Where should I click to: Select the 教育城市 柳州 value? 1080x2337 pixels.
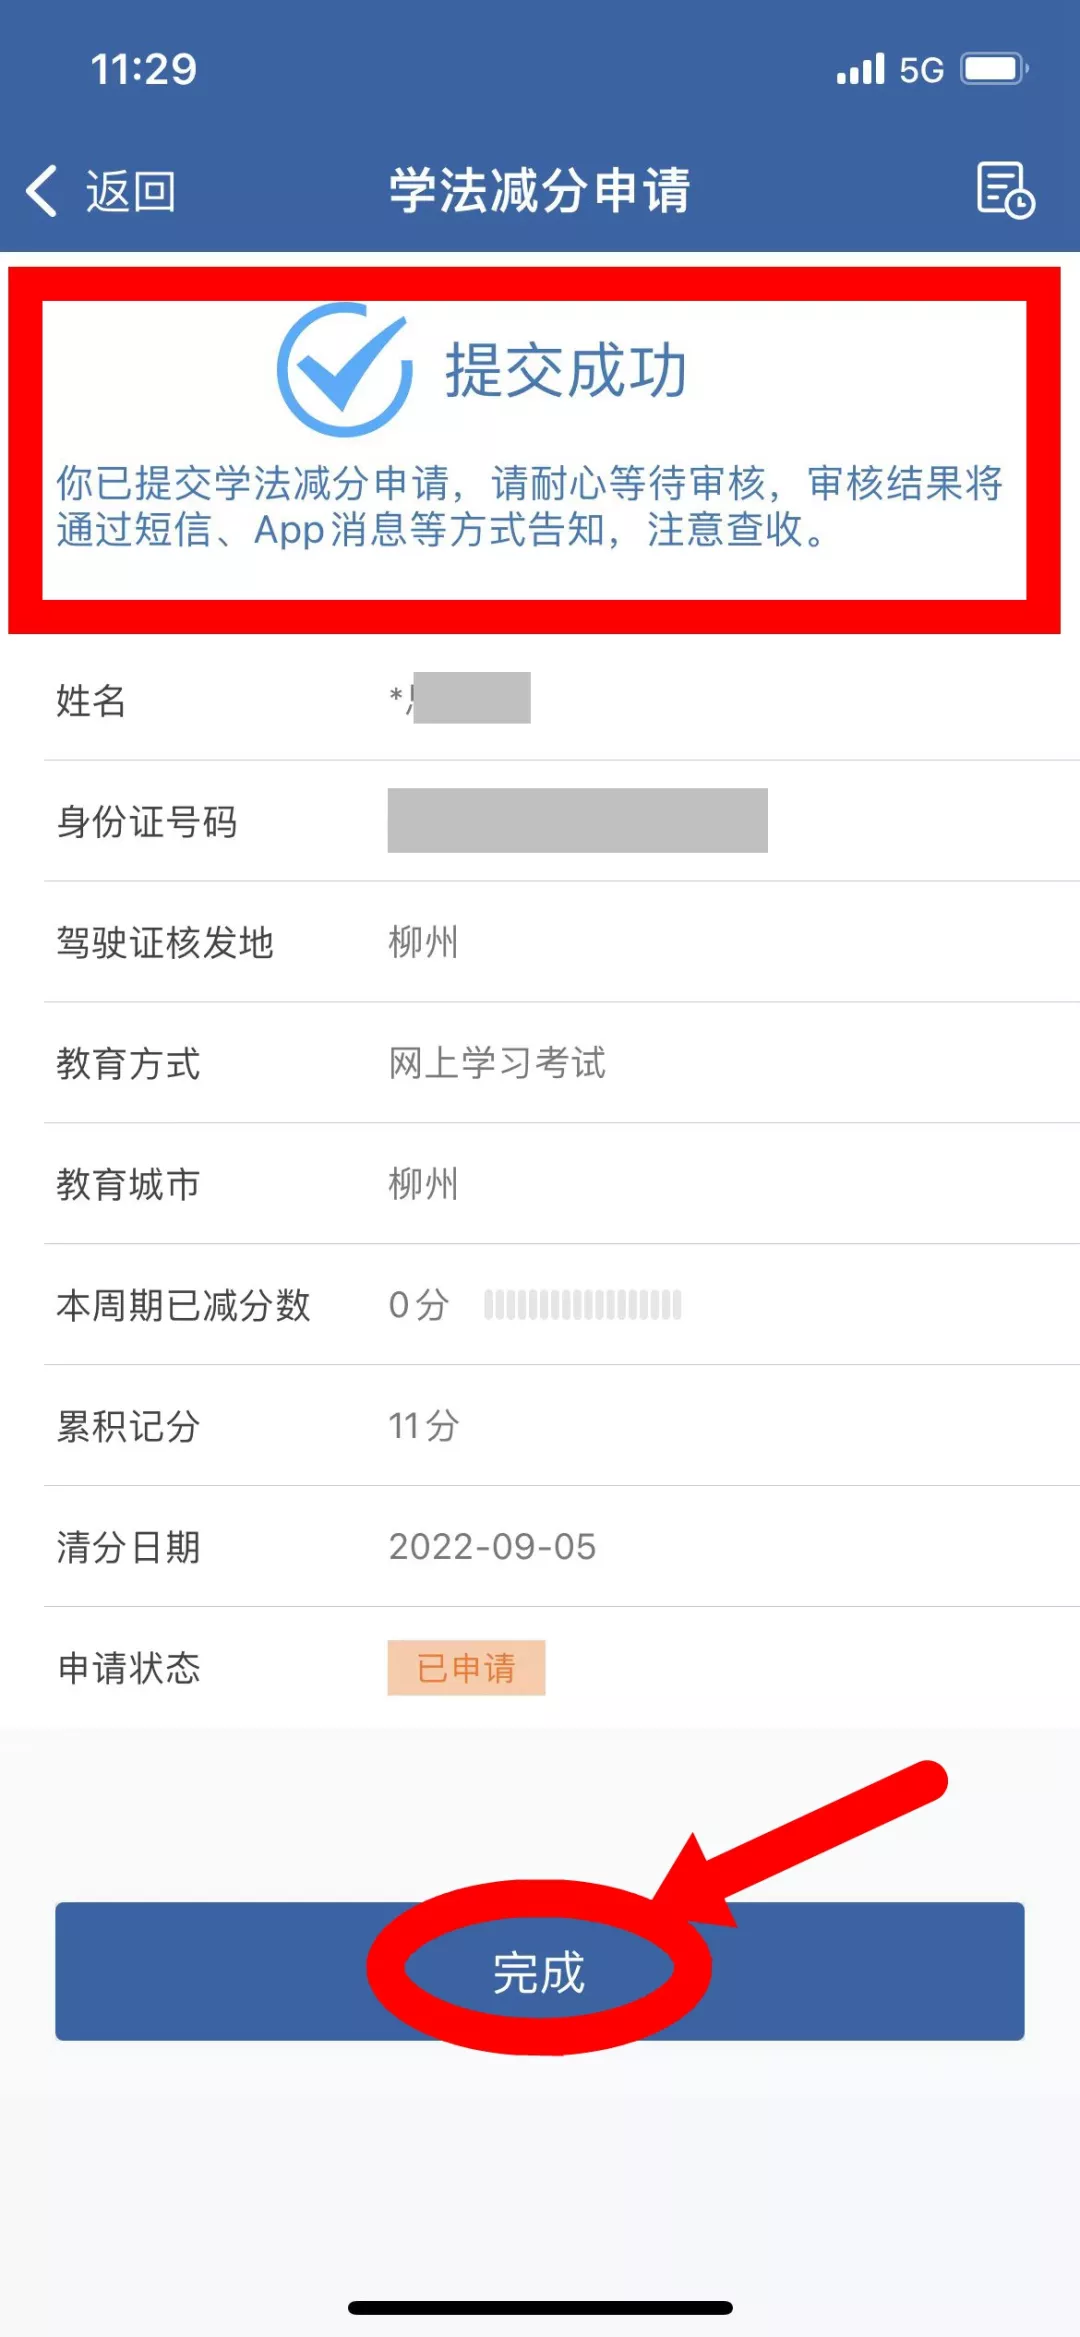423,1184
